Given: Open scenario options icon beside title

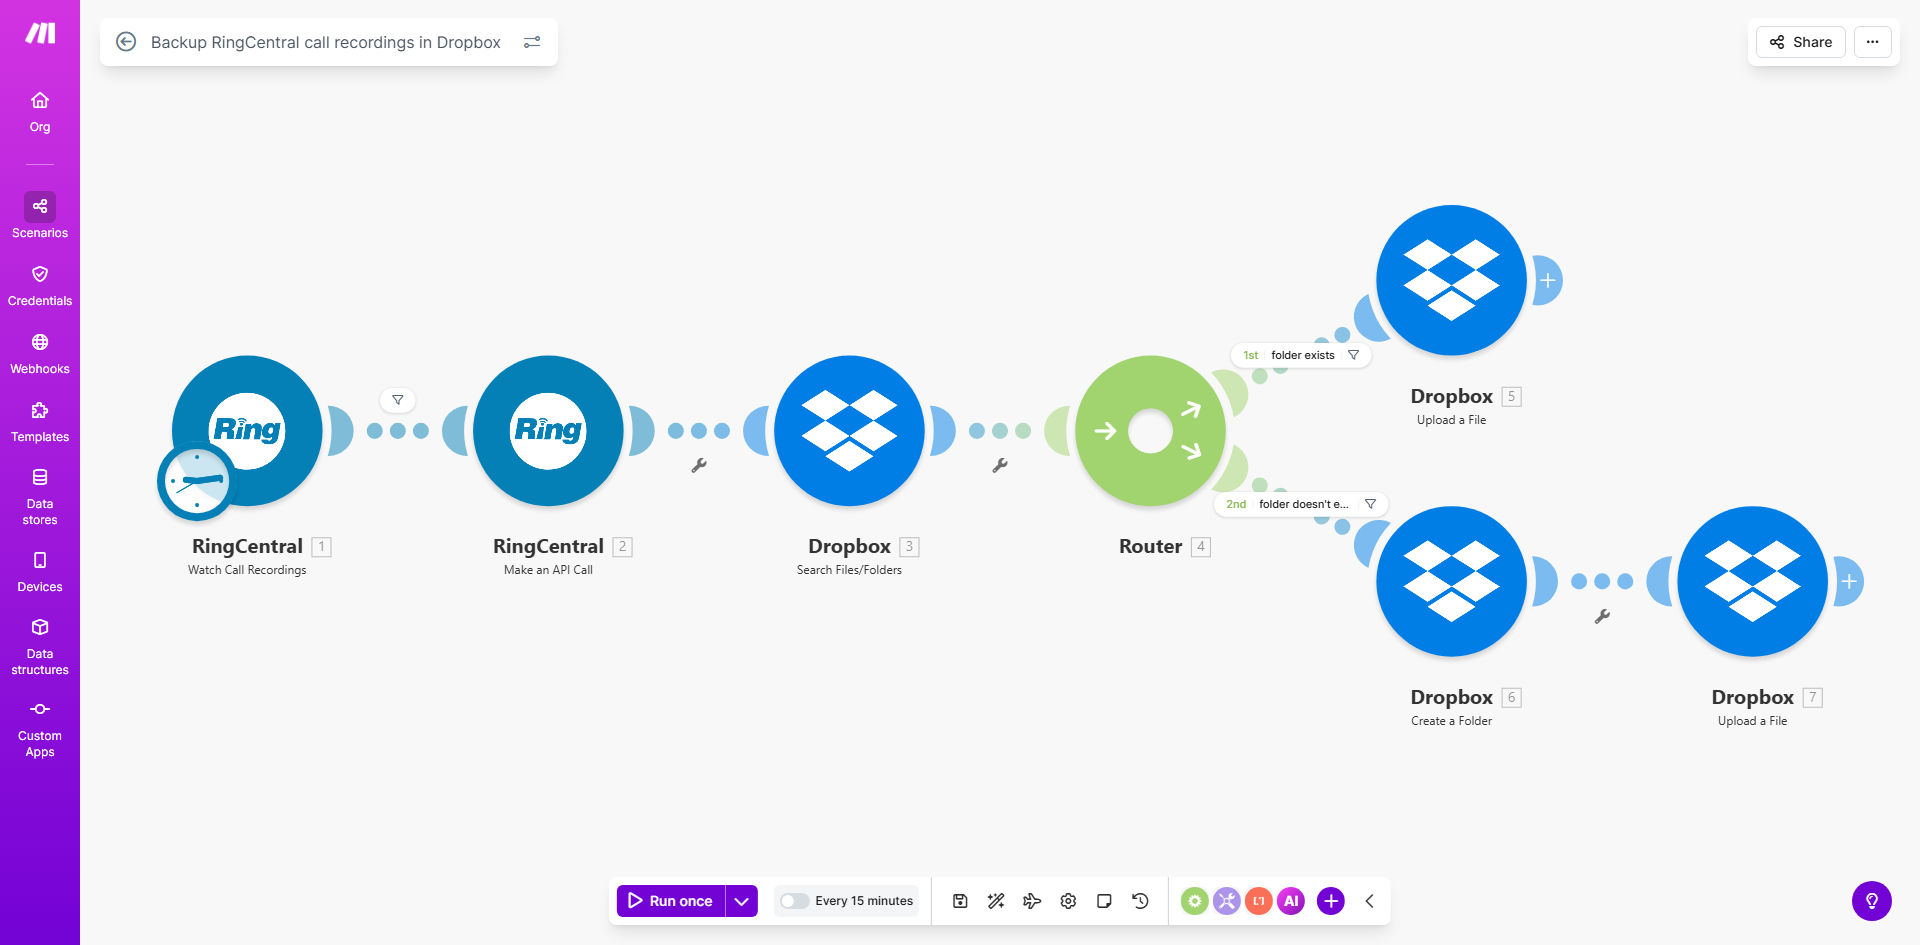Looking at the screenshot, I should pos(532,42).
